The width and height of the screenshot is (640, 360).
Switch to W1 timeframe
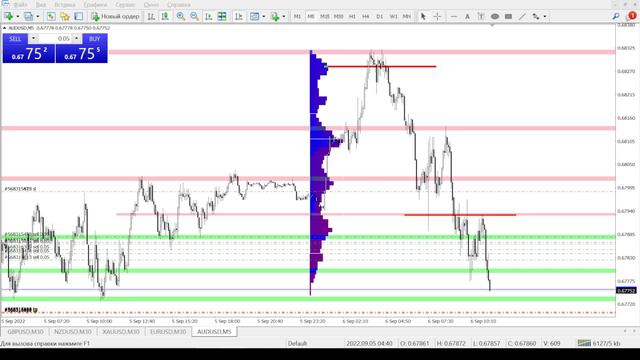393,16
